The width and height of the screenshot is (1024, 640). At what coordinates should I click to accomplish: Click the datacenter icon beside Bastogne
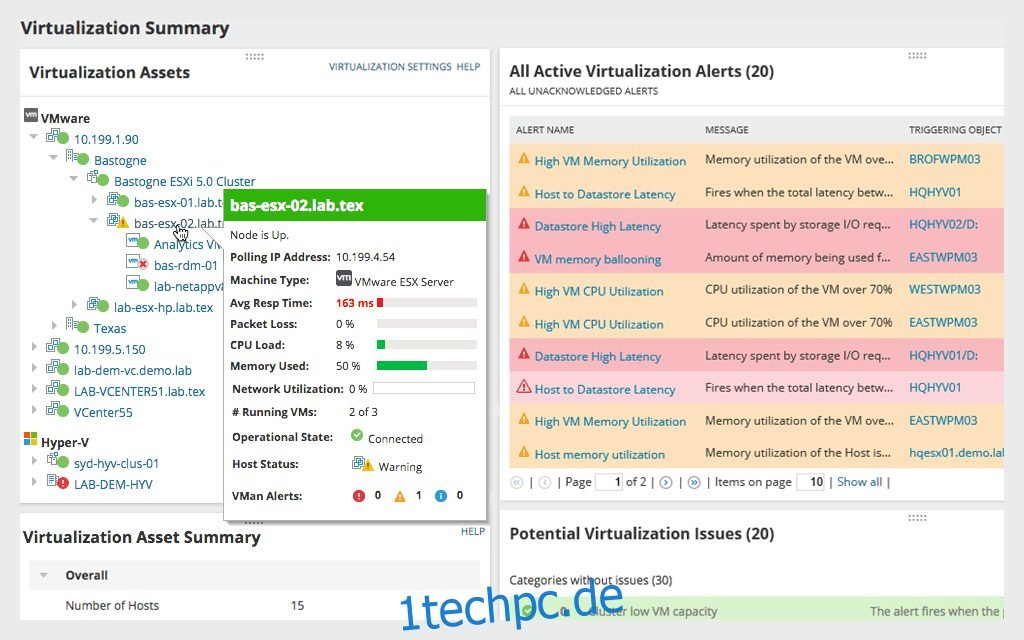pyautogui.click(x=77, y=158)
